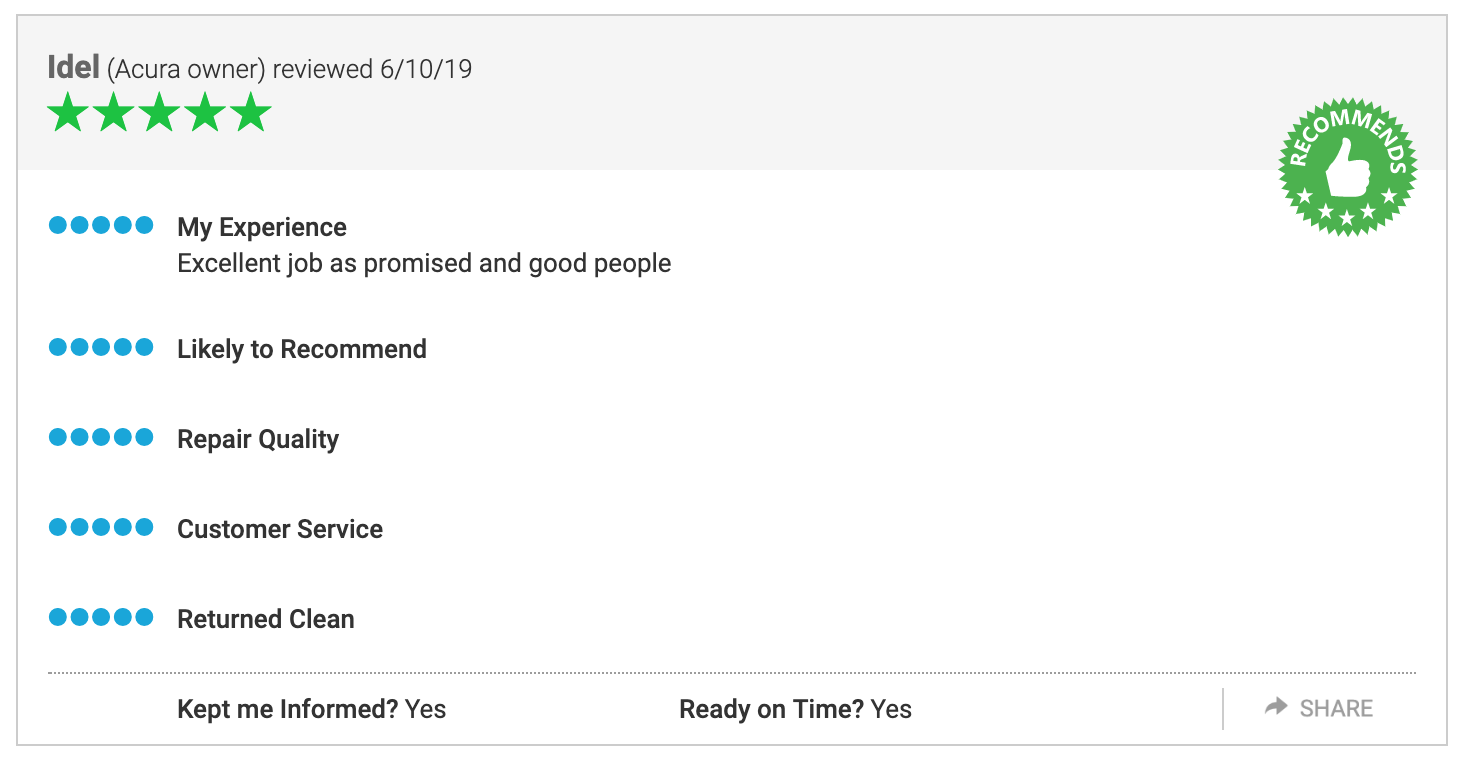Click the review text about excellent job
Screen dimensions: 1468x760
click(x=424, y=263)
